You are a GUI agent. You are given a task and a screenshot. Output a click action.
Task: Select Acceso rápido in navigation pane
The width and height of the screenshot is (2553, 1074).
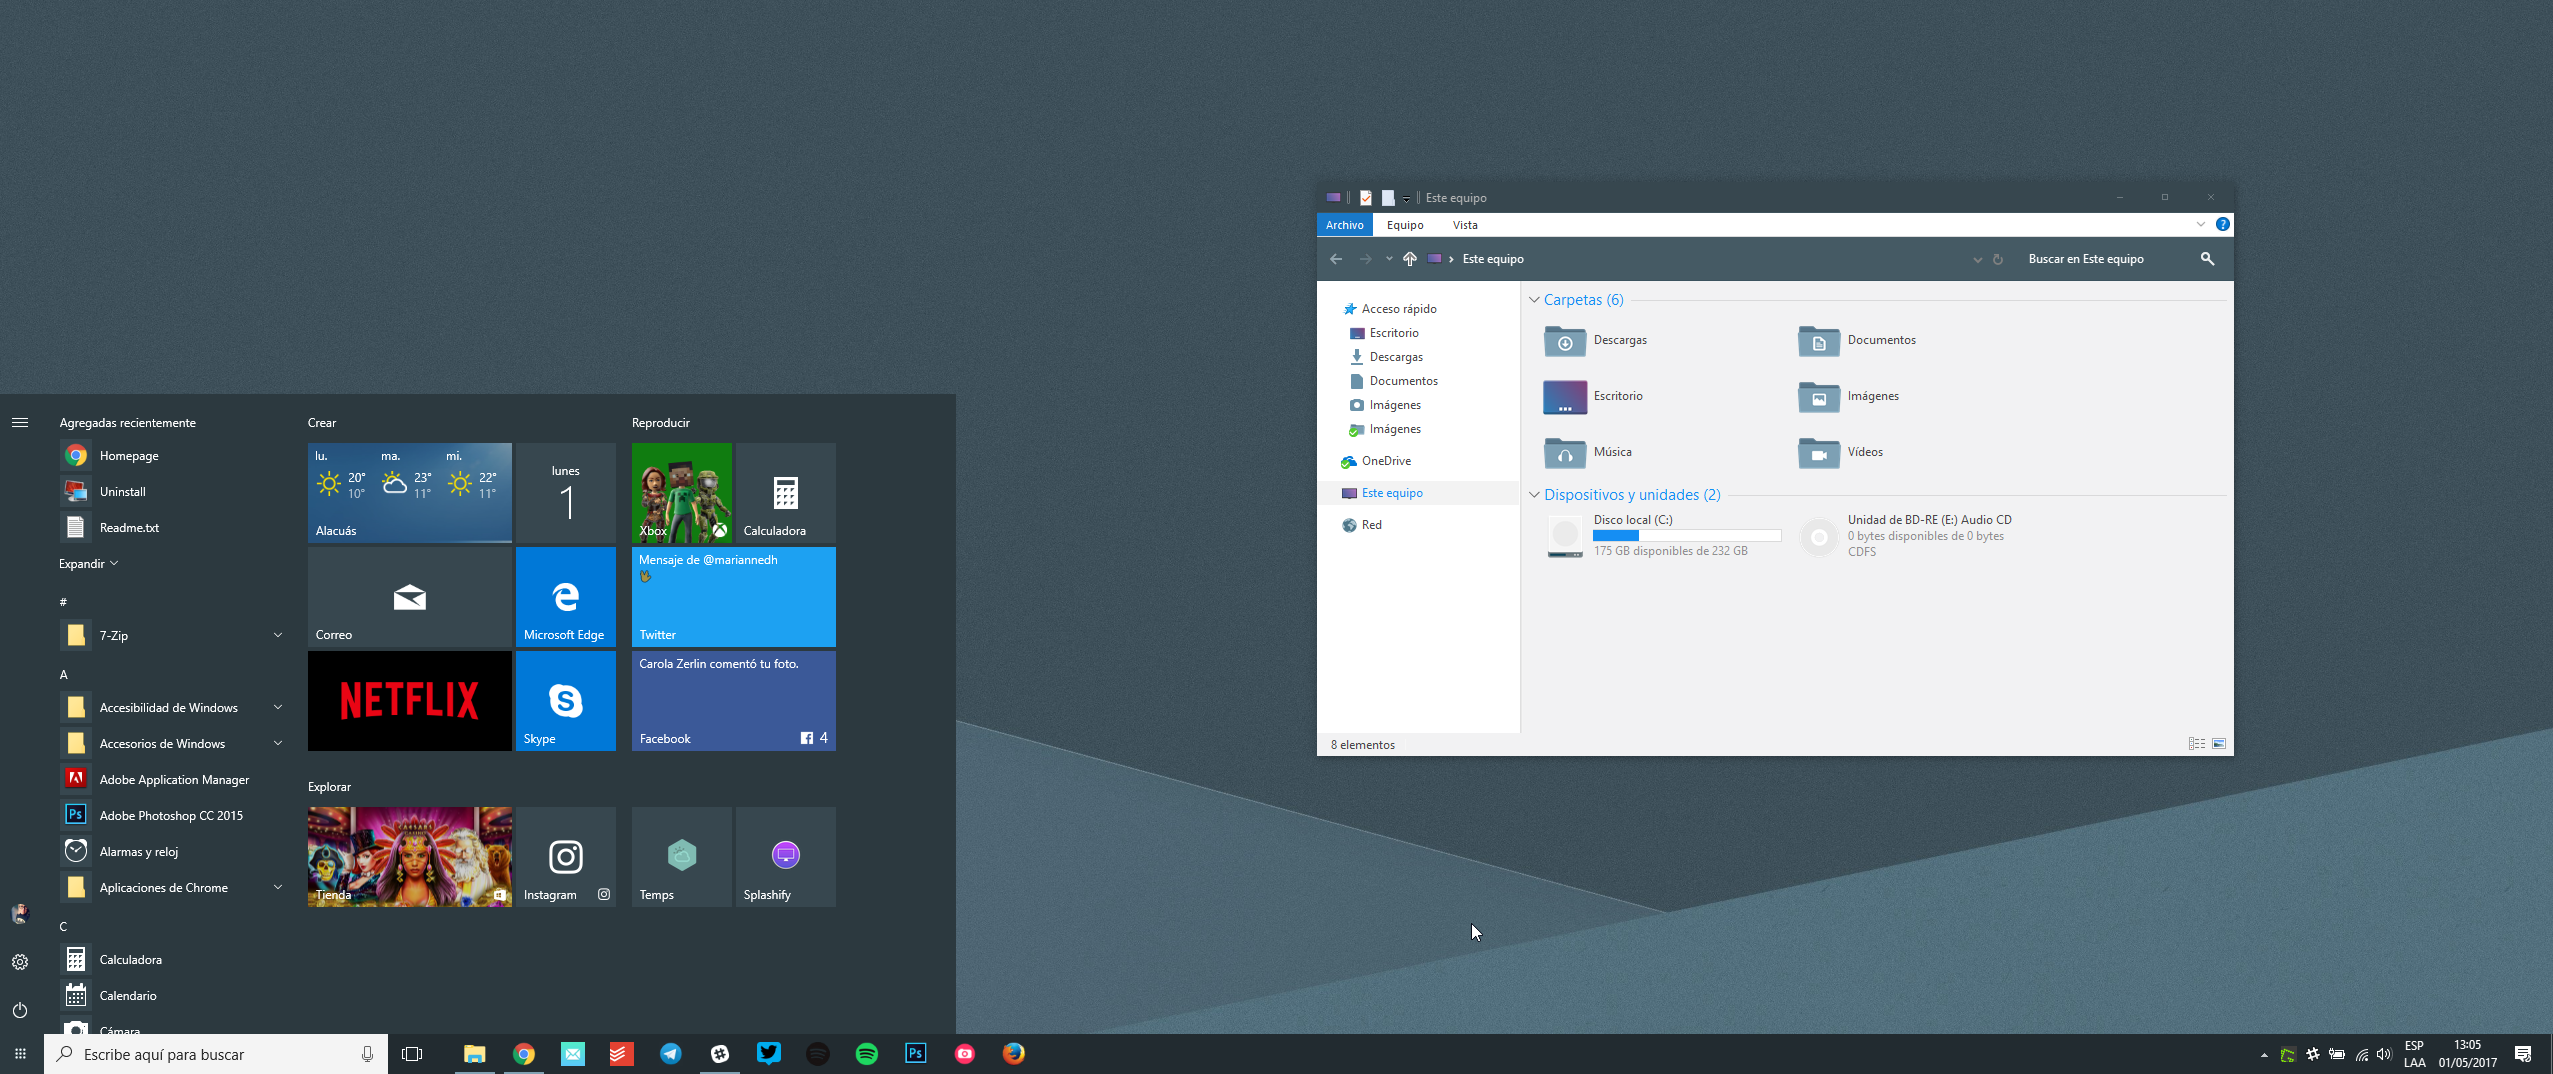[x=1398, y=309]
